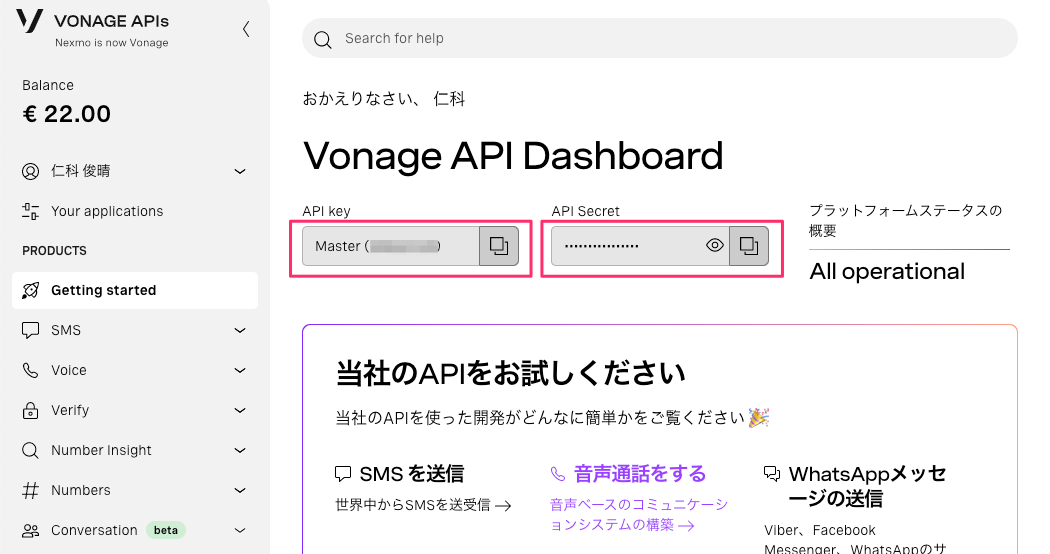Viewport: 1050px width, 554px height.
Task: Click the 当社のAPIをお試しください heading
Action: click(510, 374)
